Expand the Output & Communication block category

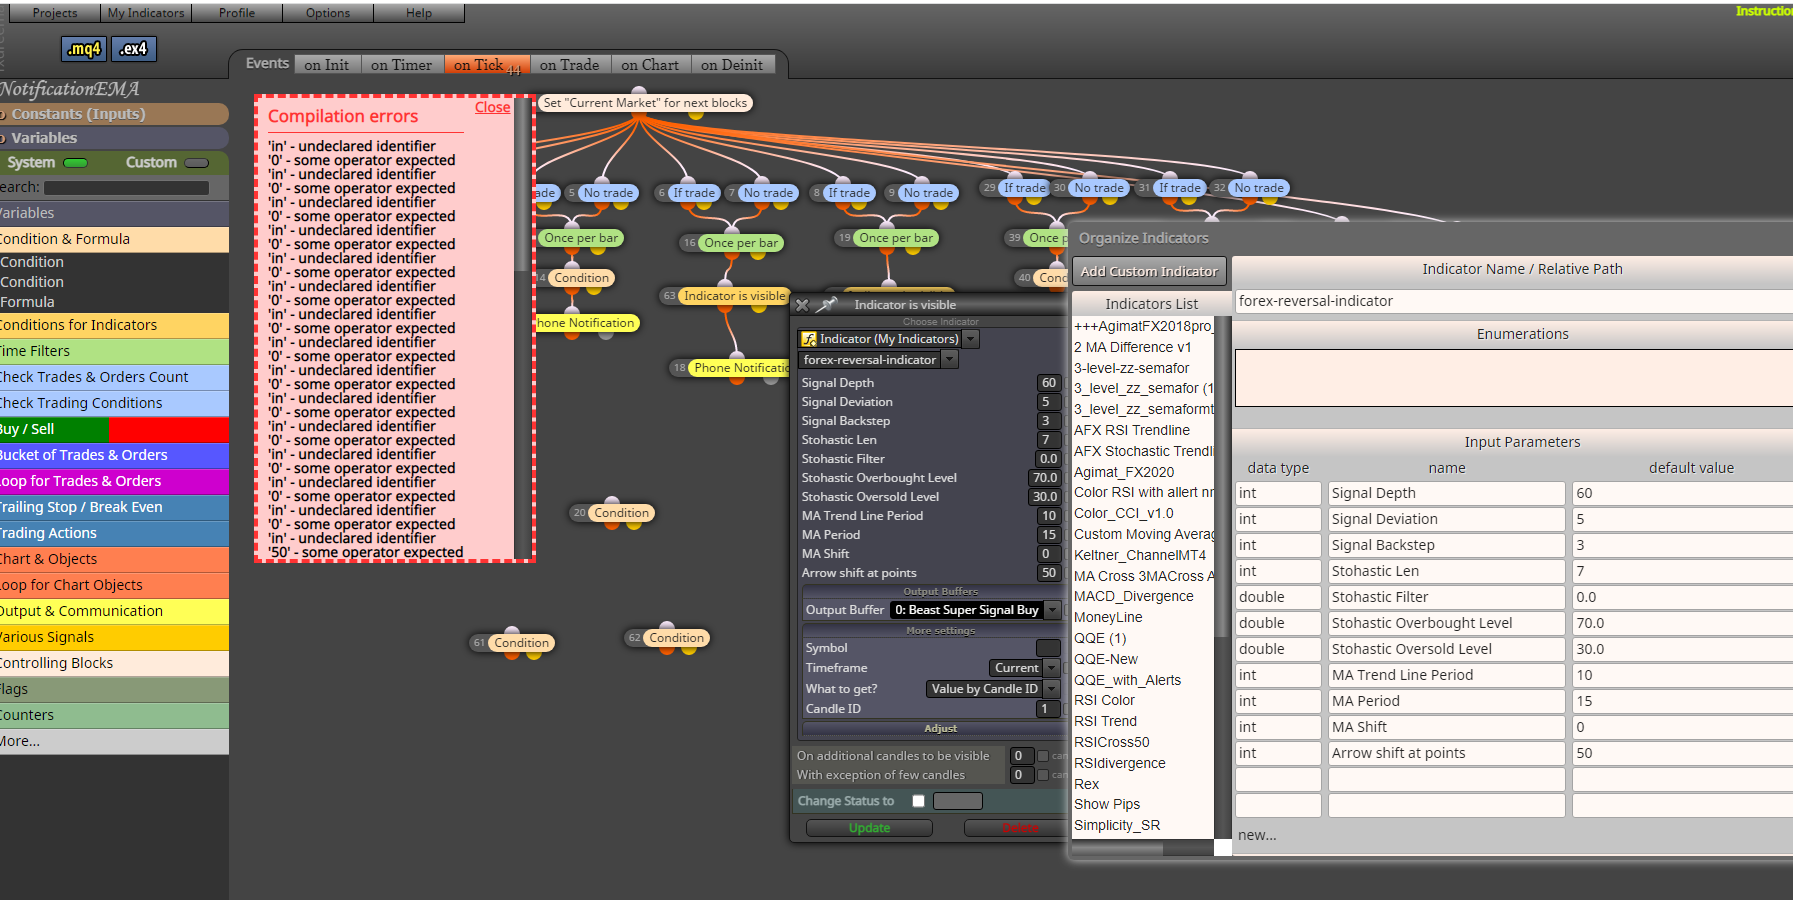pyautogui.click(x=114, y=611)
